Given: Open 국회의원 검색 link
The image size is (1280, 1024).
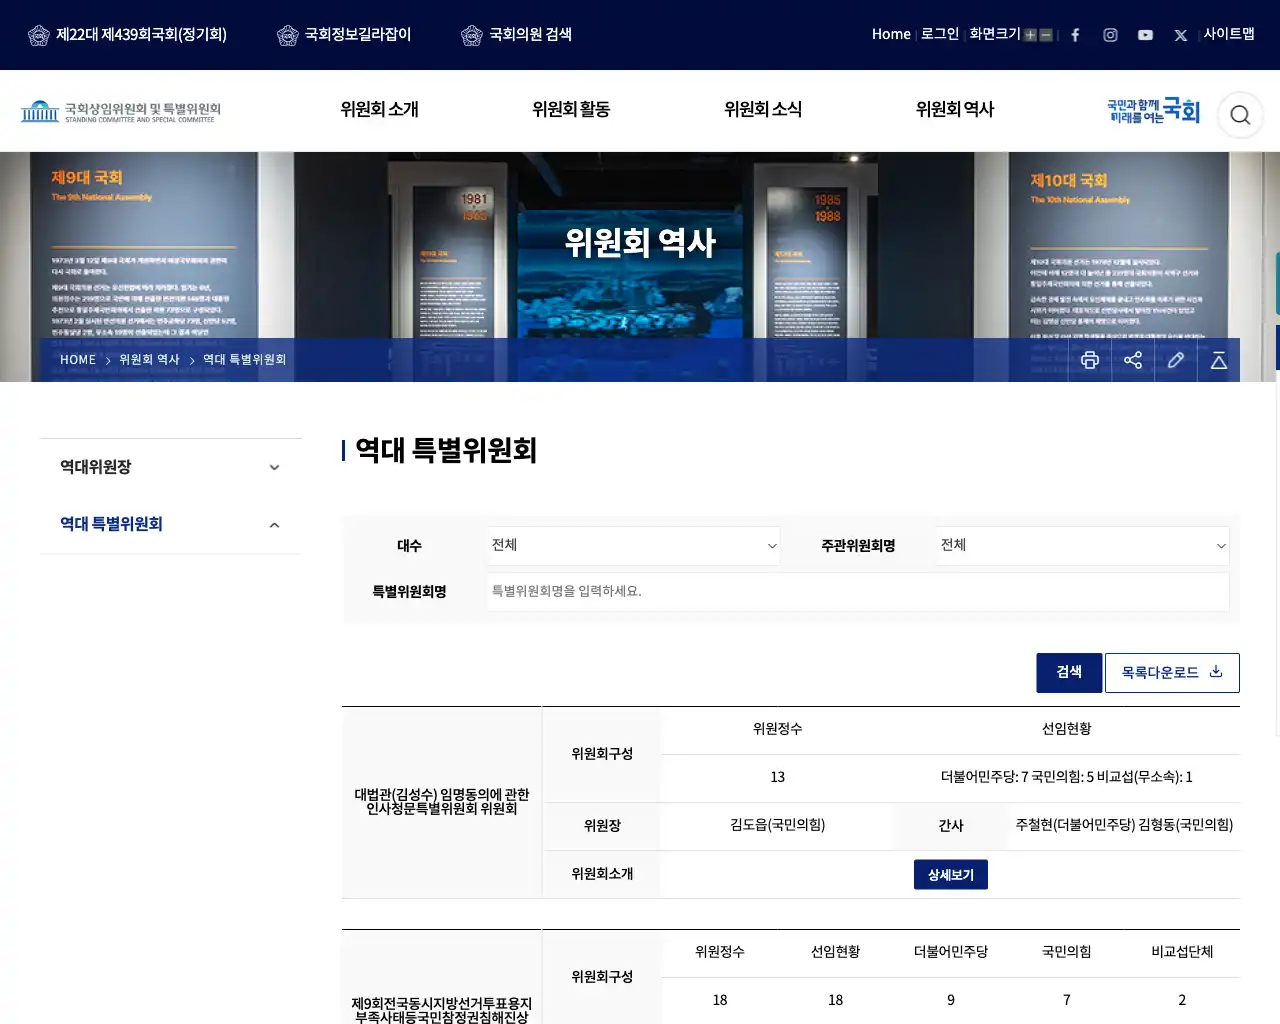Looking at the screenshot, I should [x=516, y=35].
